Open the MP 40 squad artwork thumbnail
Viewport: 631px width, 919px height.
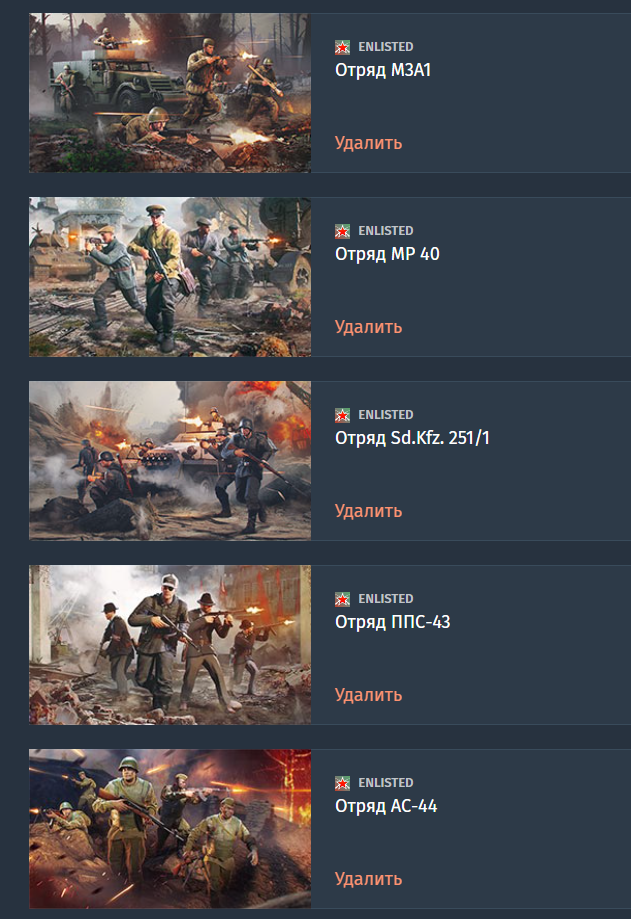170,277
